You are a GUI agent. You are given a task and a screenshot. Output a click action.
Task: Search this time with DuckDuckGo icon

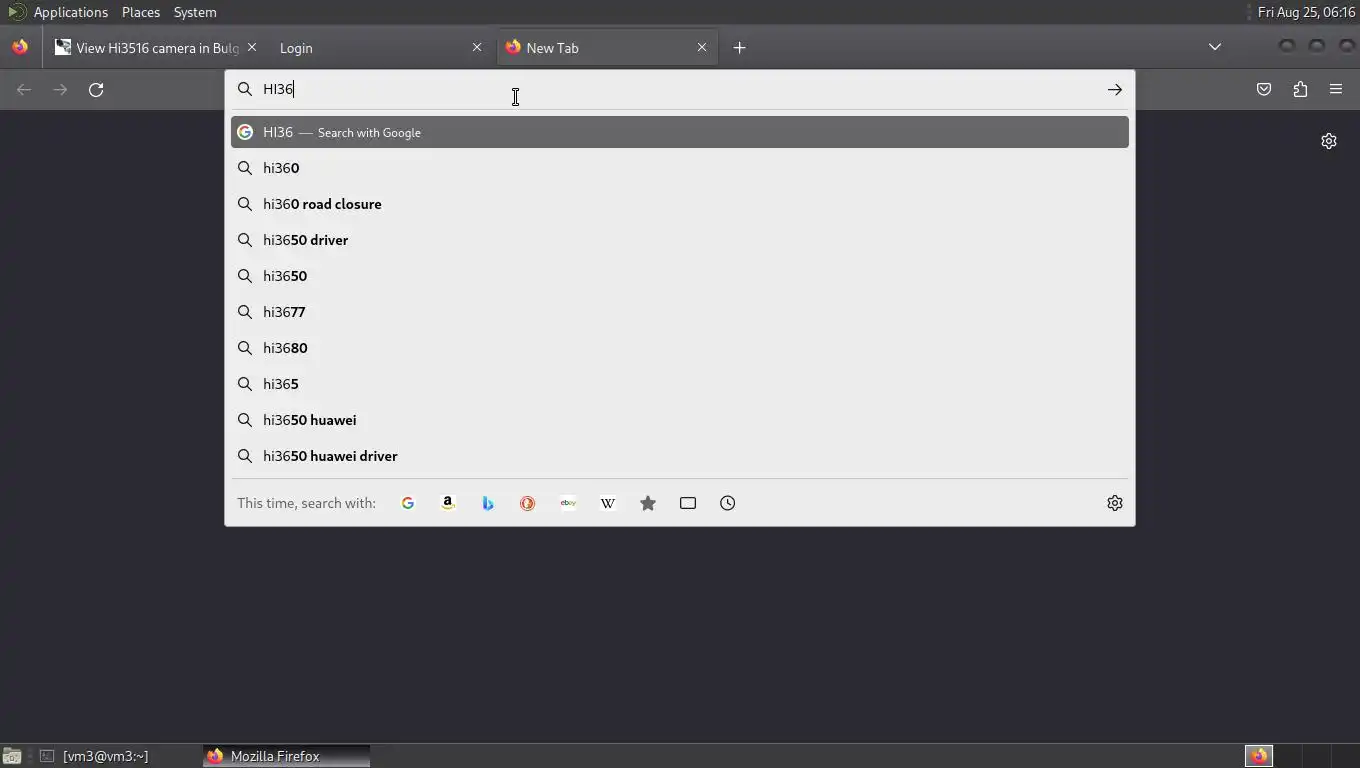[x=528, y=503]
